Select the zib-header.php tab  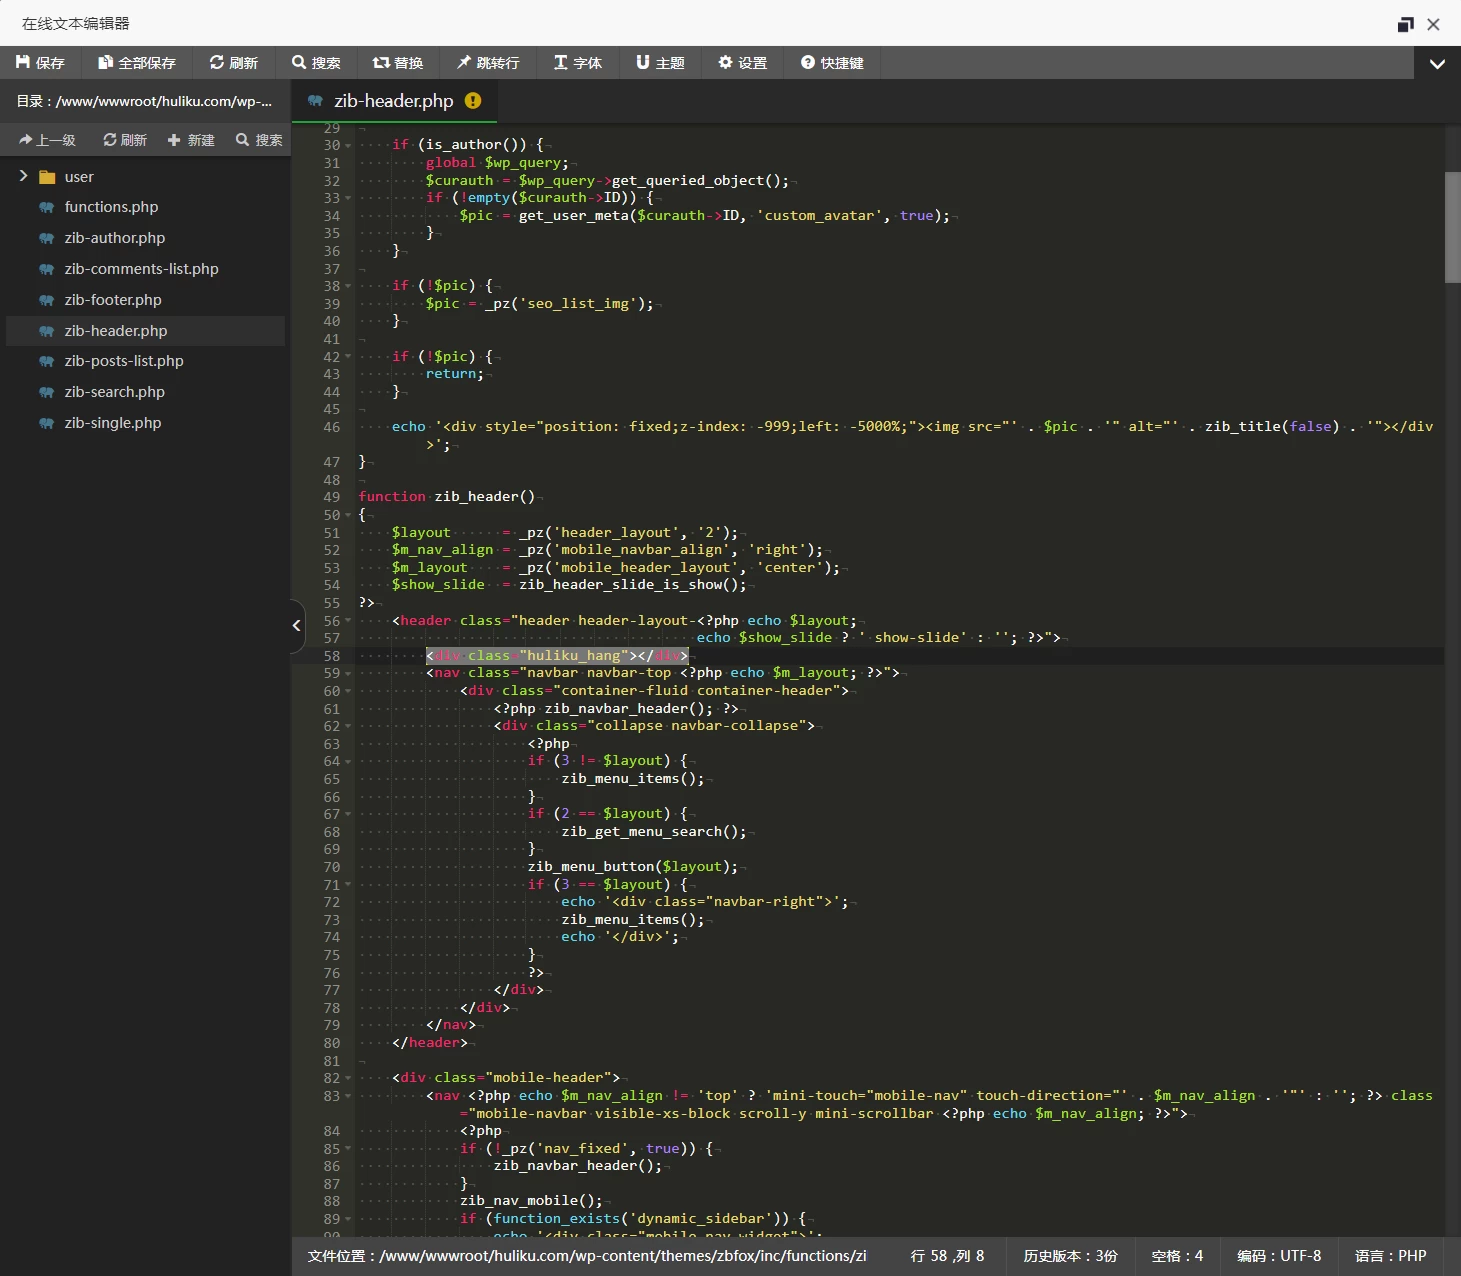[x=393, y=101]
